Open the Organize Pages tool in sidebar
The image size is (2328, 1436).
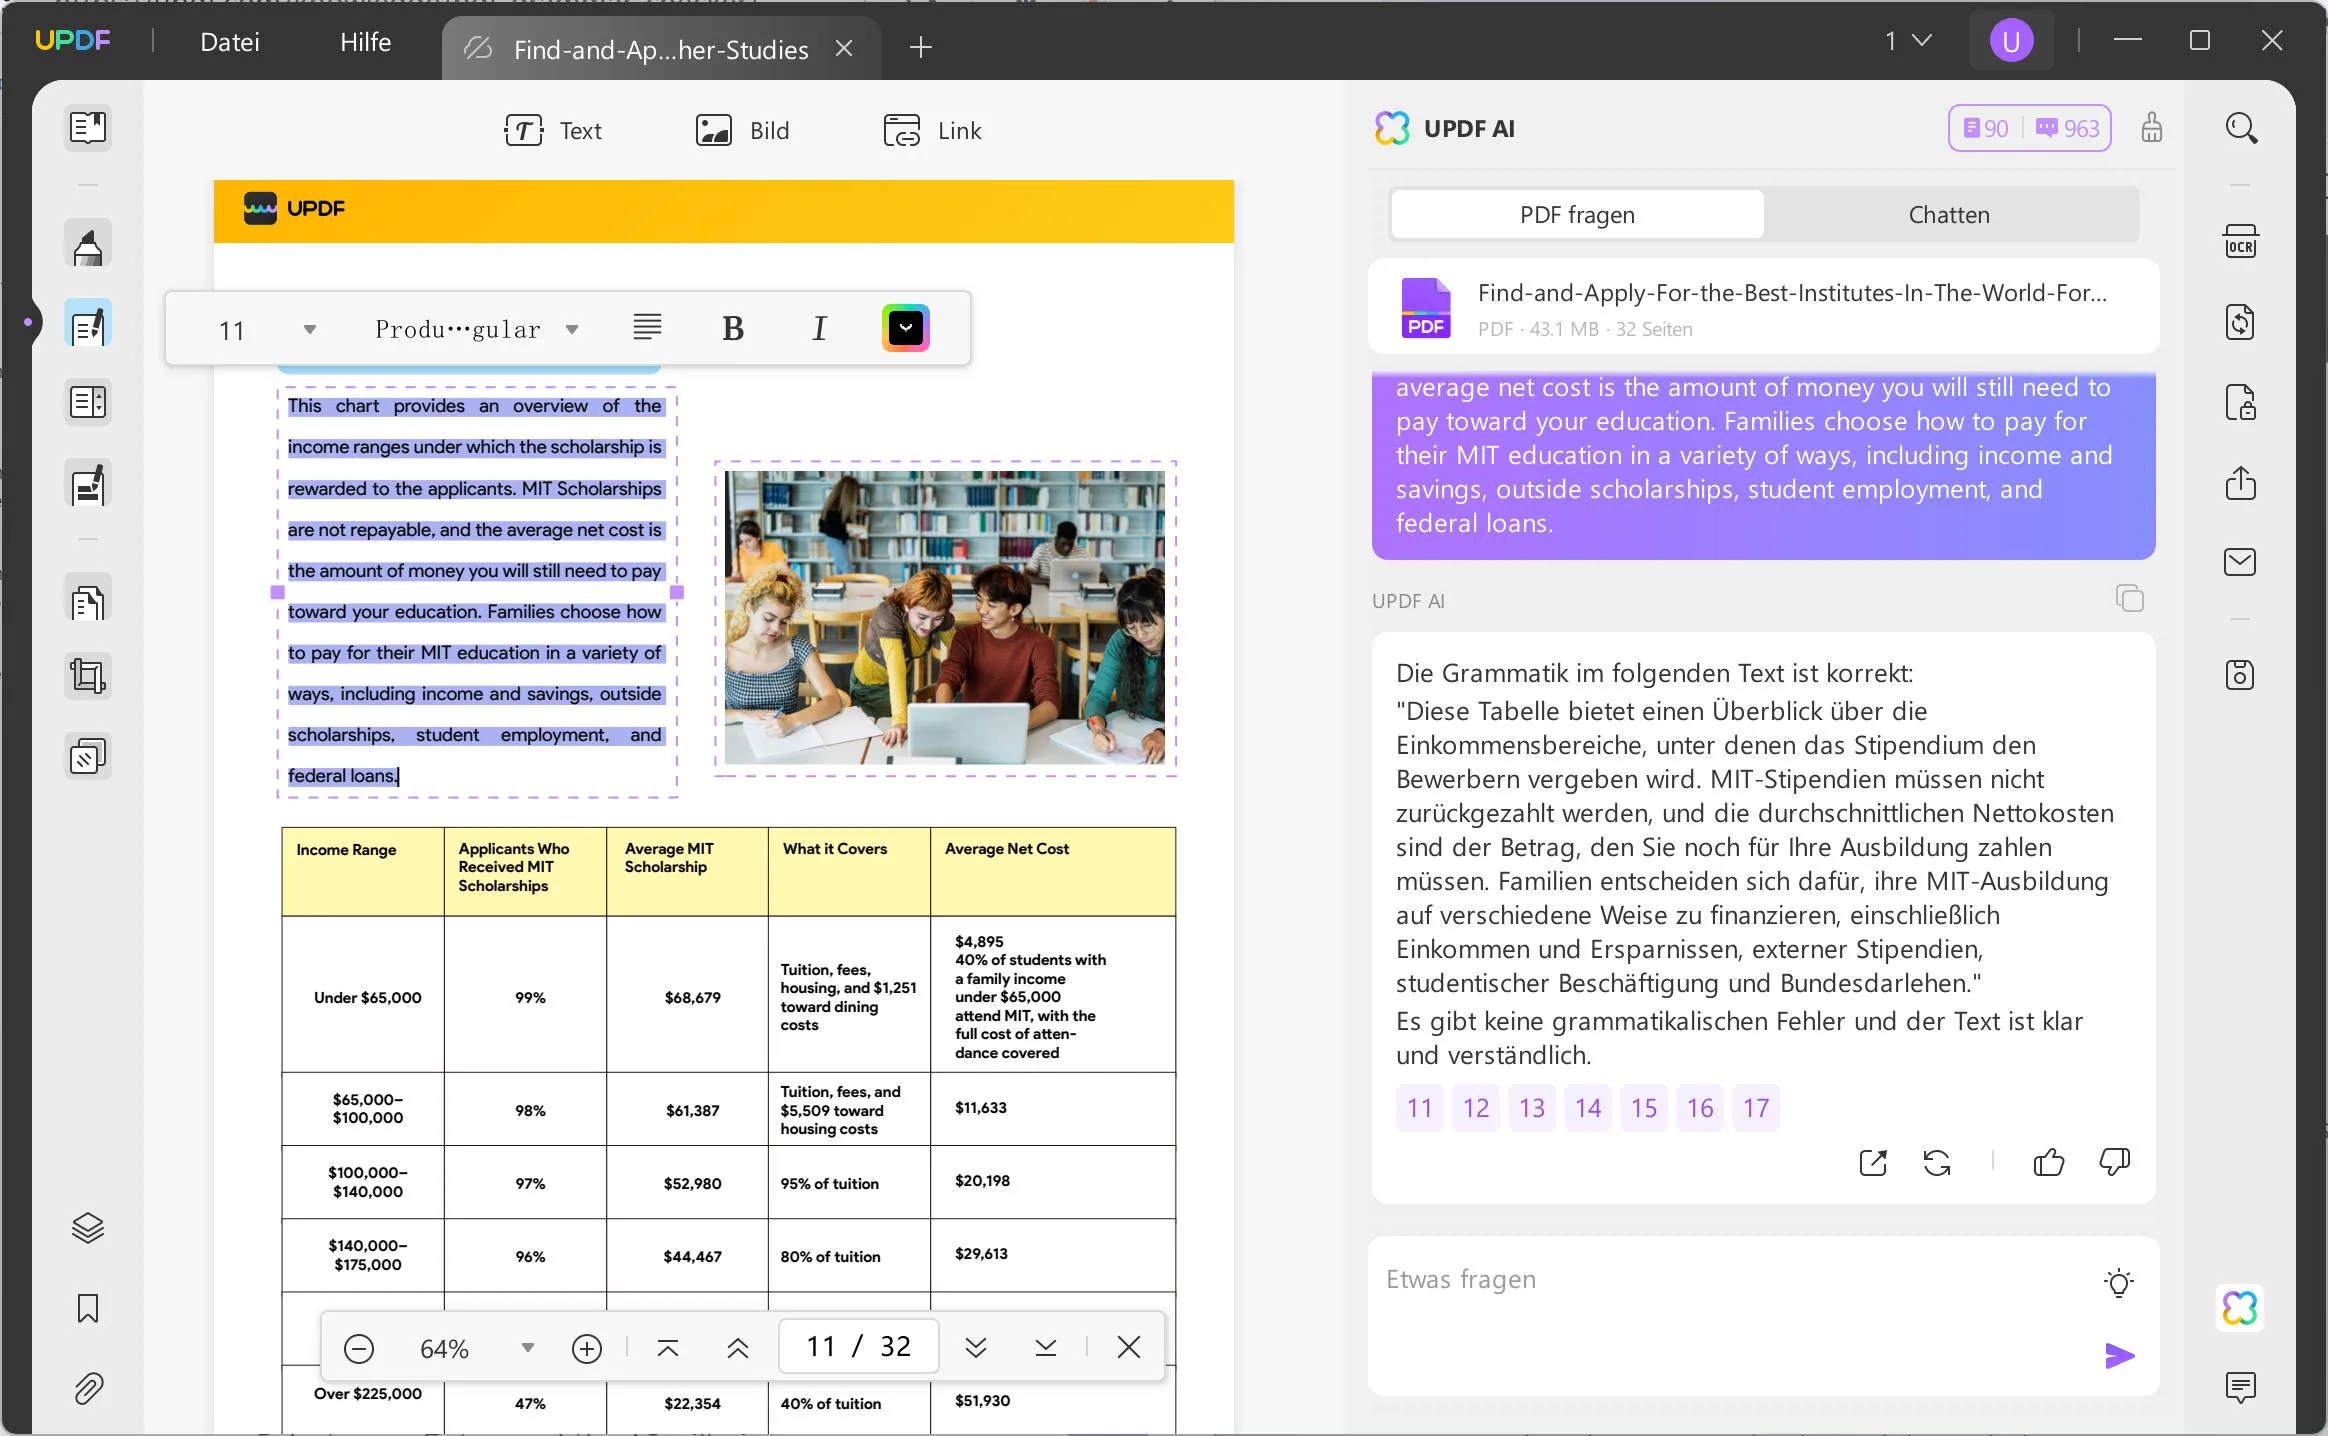coord(88,600)
